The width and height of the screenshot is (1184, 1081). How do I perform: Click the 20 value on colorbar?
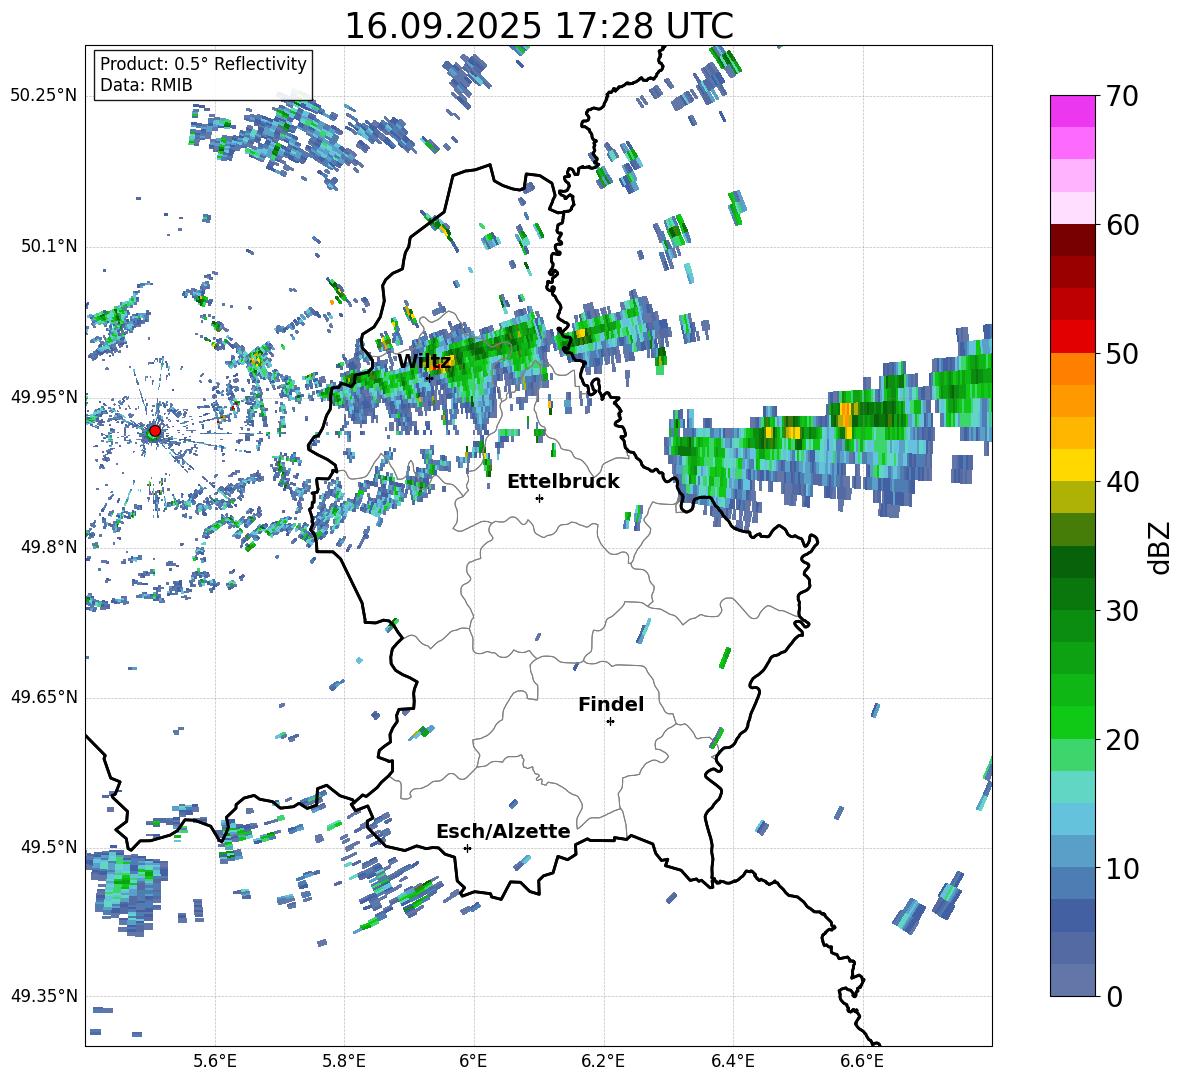pyautogui.click(x=1122, y=740)
